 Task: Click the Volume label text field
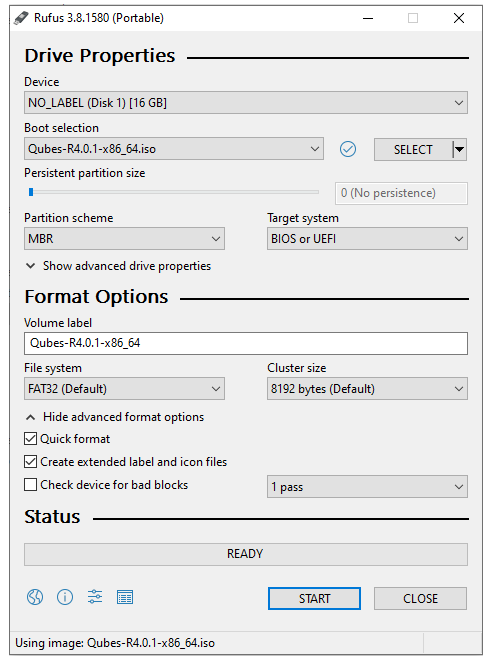click(x=246, y=343)
